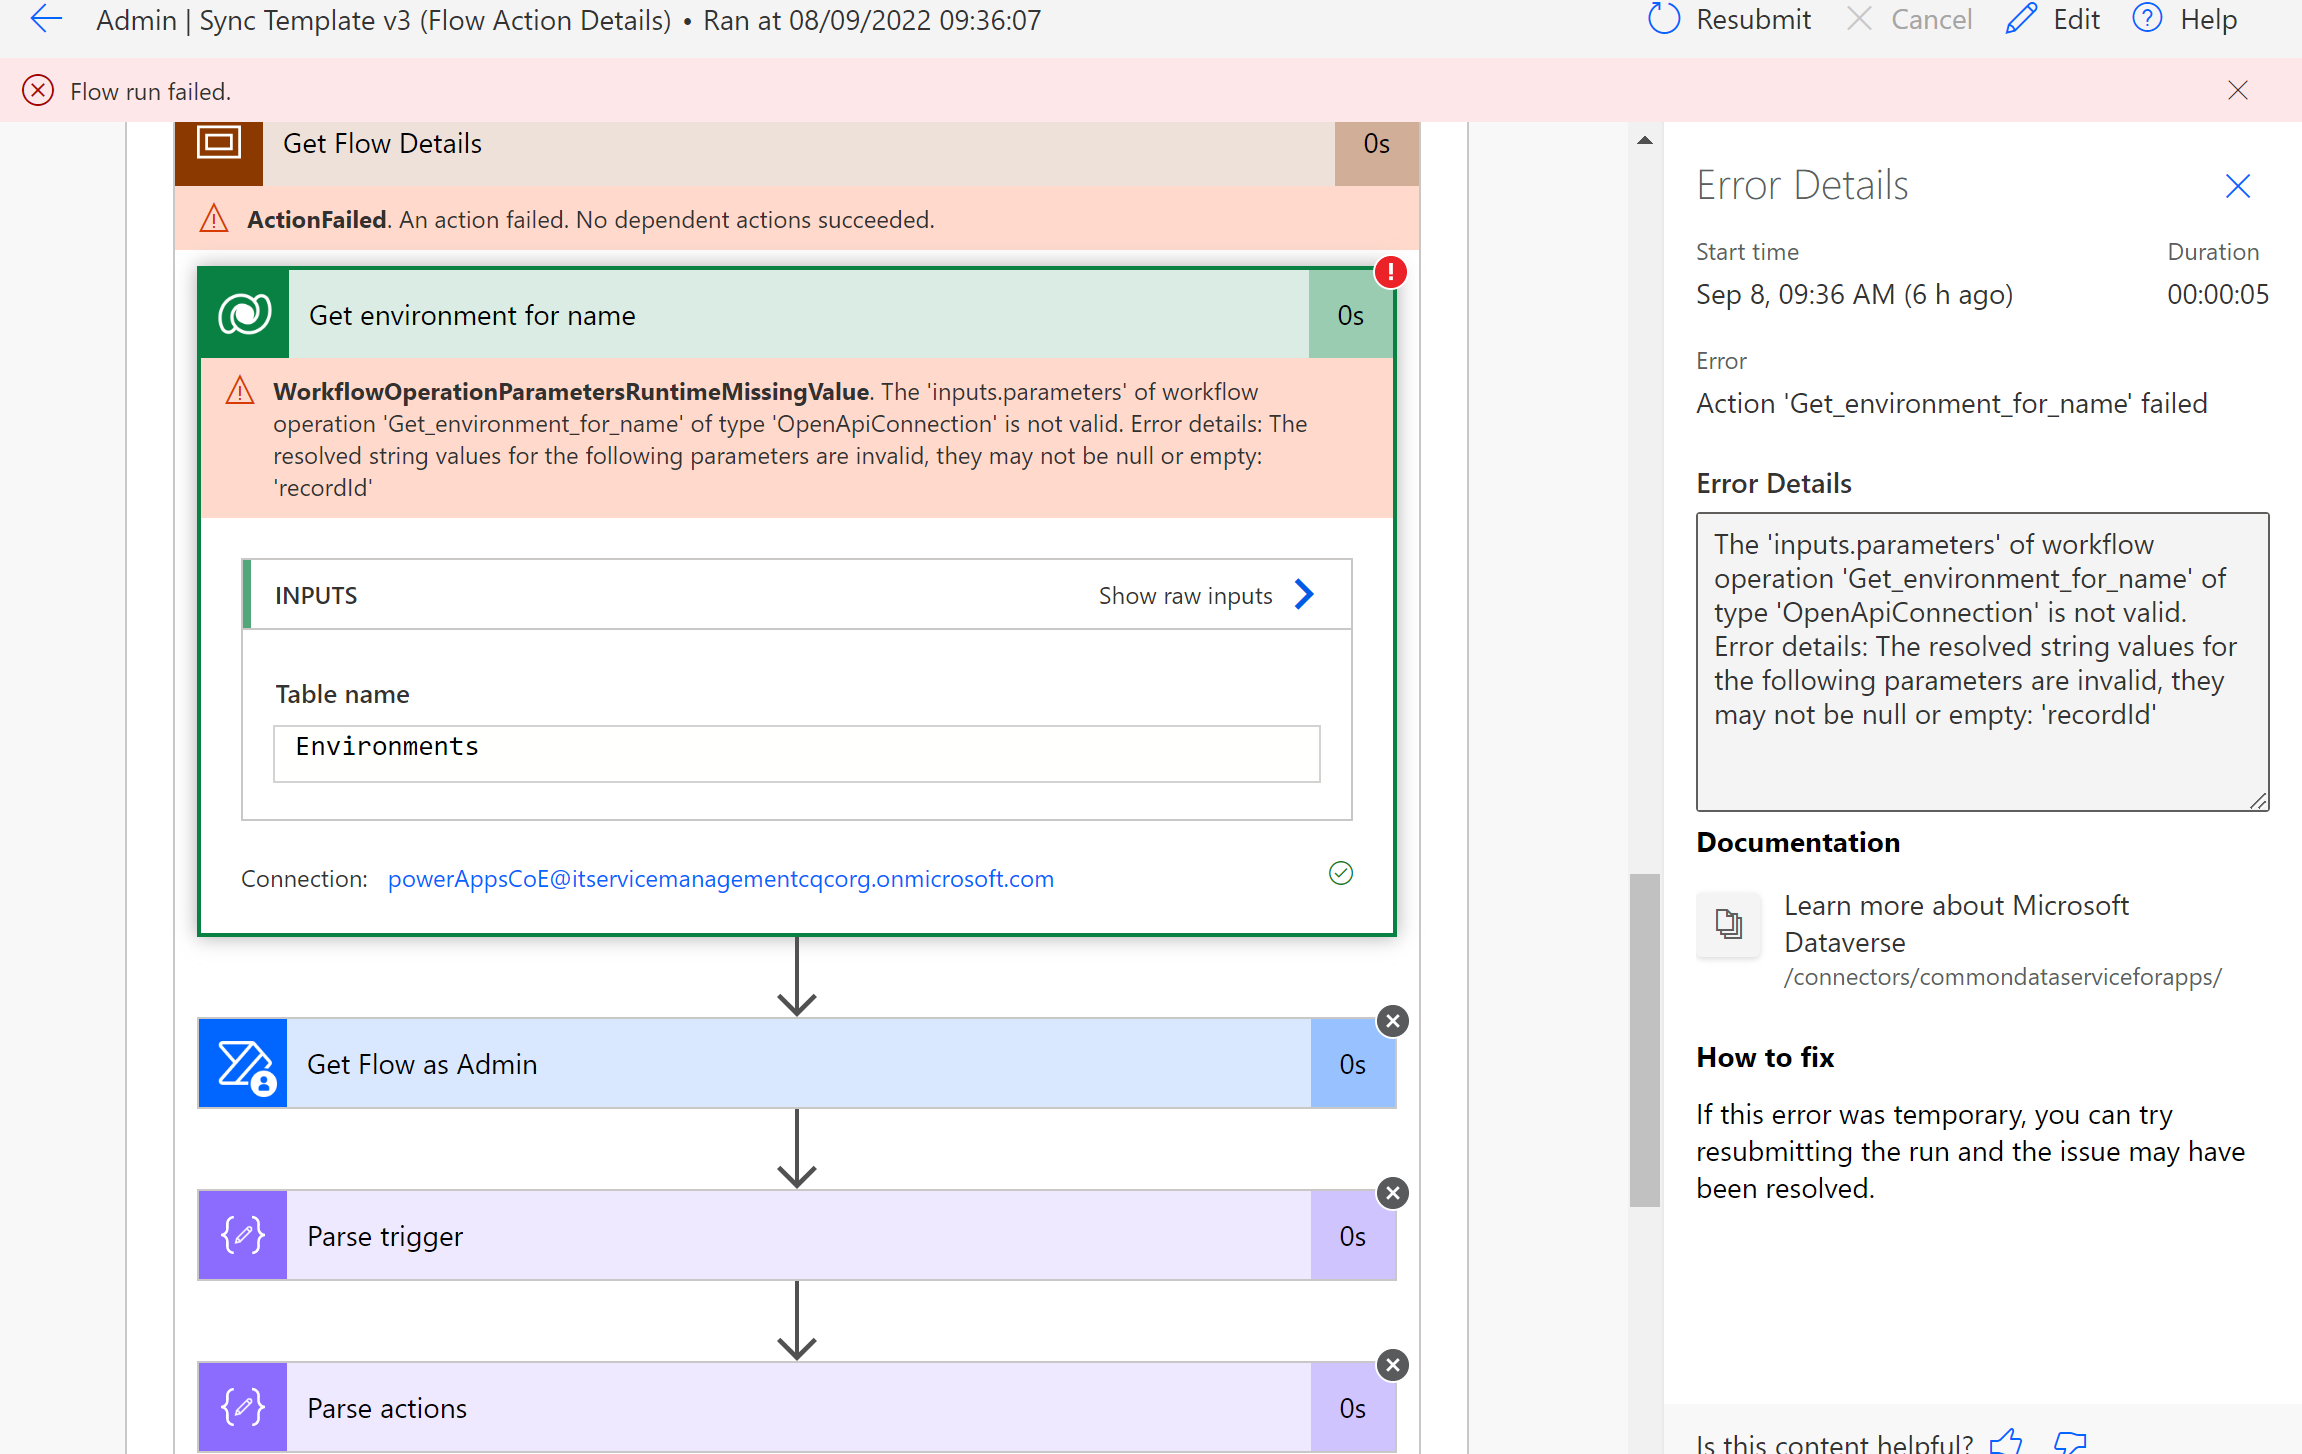Click the scroll-up caret above Error Details
The image size is (2302, 1454).
tap(1644, 140)
